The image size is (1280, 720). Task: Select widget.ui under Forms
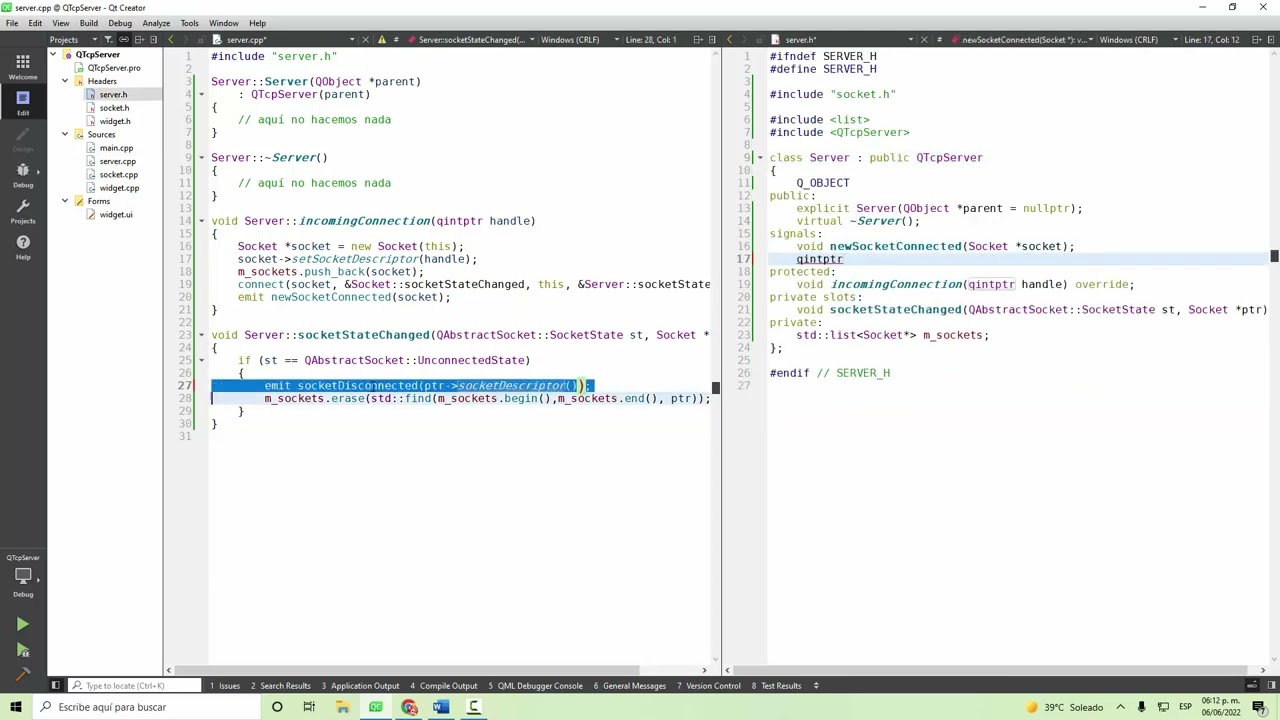(115, 215)
